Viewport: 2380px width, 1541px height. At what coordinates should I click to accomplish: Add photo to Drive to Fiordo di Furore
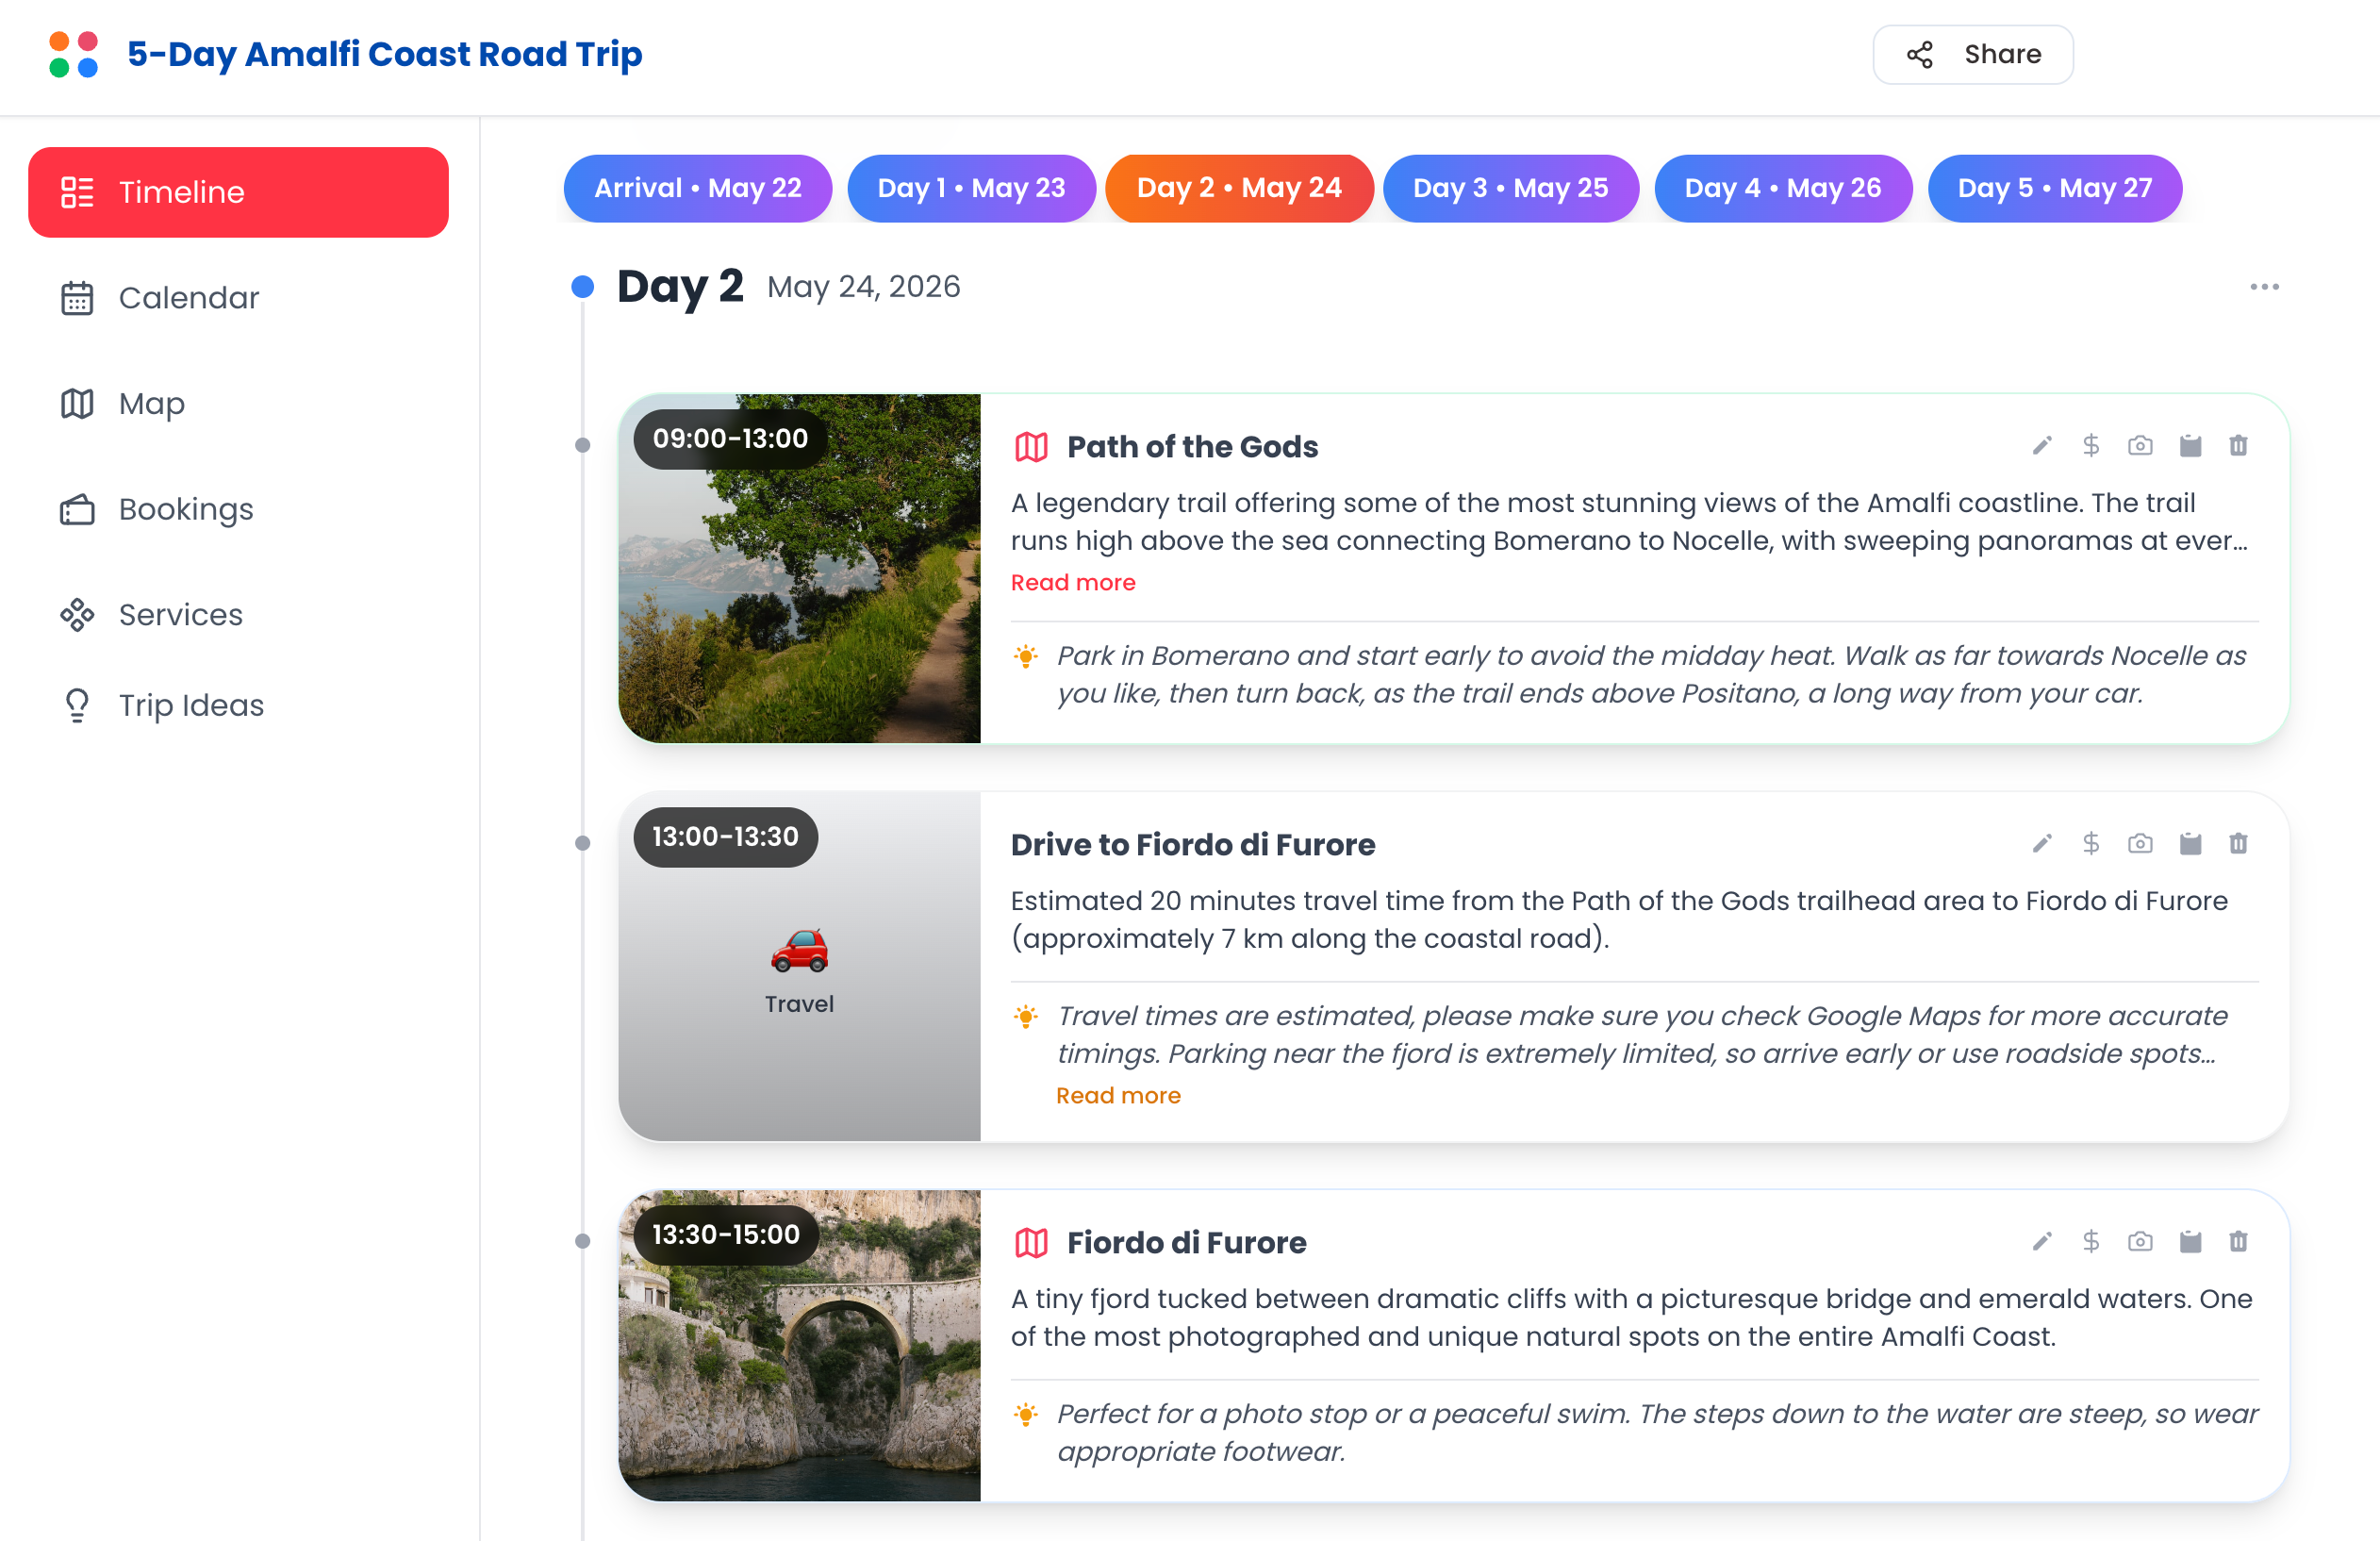coord(2140,844)
